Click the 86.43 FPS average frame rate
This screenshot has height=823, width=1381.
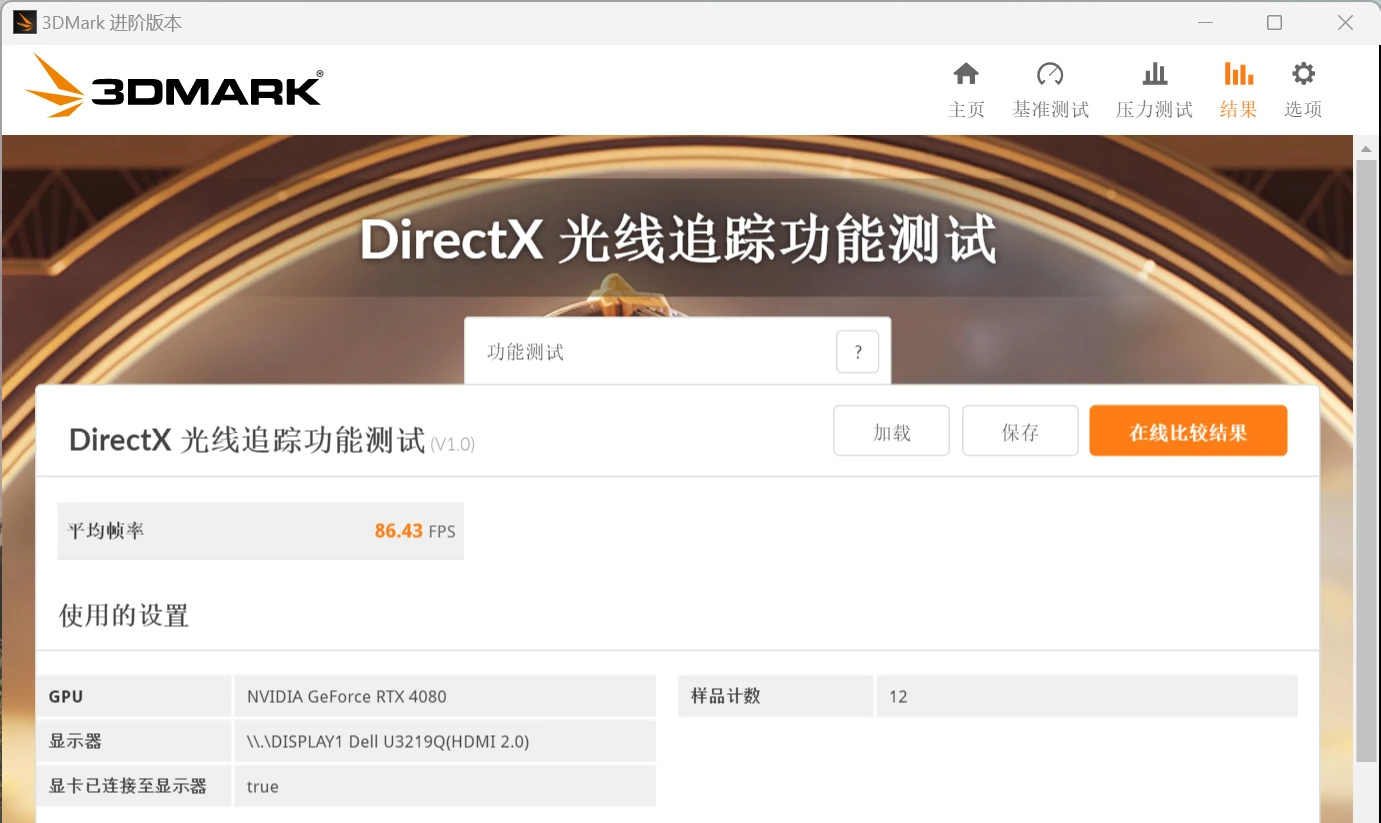(x=415, y=531)
